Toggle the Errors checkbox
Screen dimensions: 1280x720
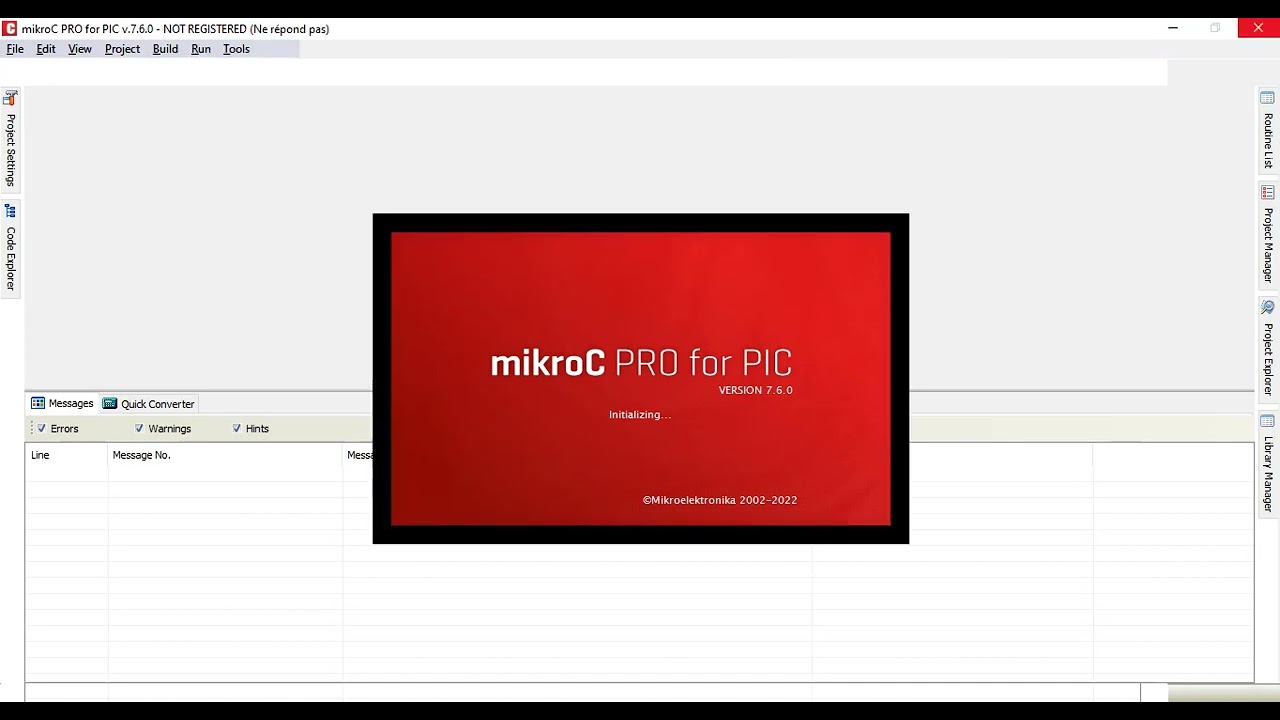[42, 428]
